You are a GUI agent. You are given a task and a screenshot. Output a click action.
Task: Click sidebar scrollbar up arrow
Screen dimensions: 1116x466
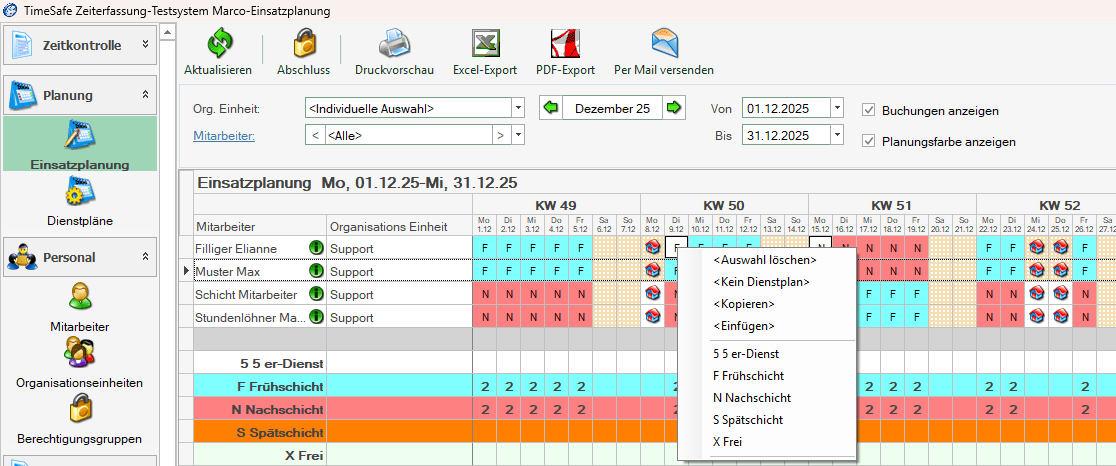coord(167,31)
